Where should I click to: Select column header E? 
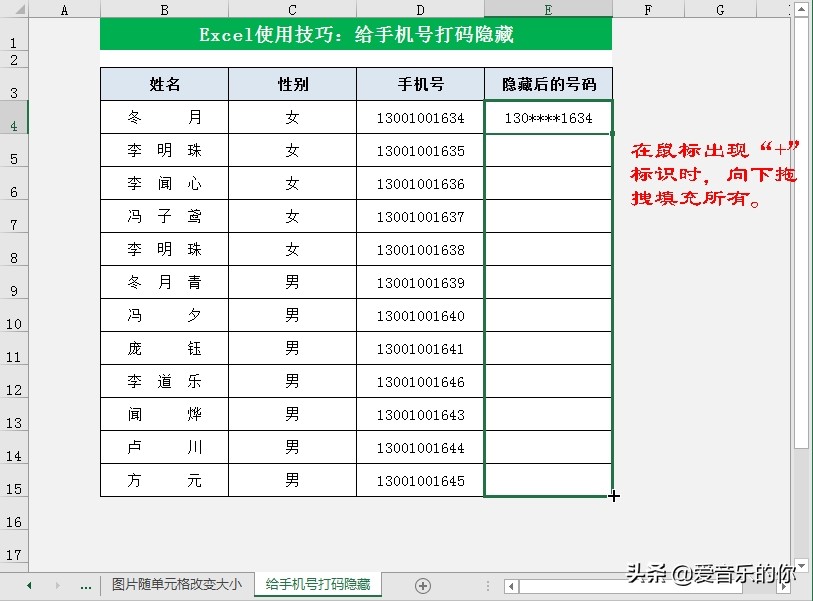point(547,9)
